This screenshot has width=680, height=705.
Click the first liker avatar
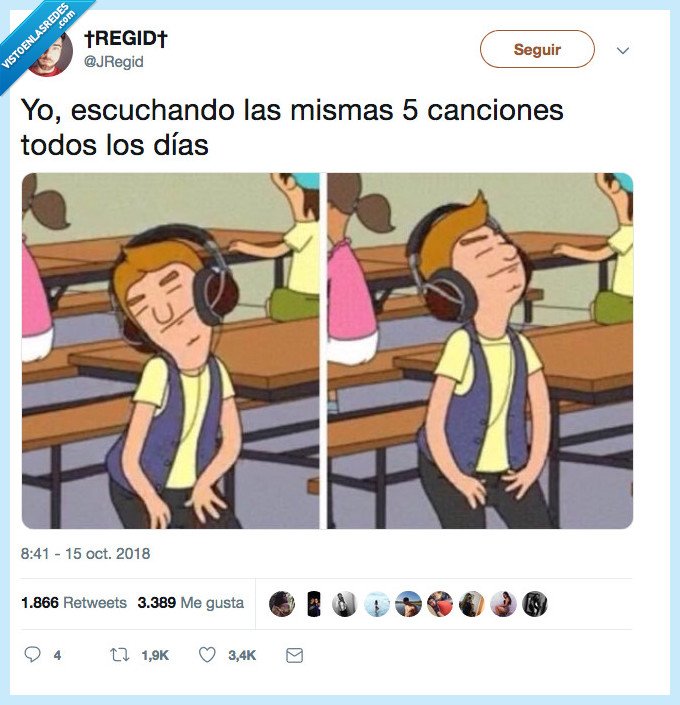click(282, 603)
